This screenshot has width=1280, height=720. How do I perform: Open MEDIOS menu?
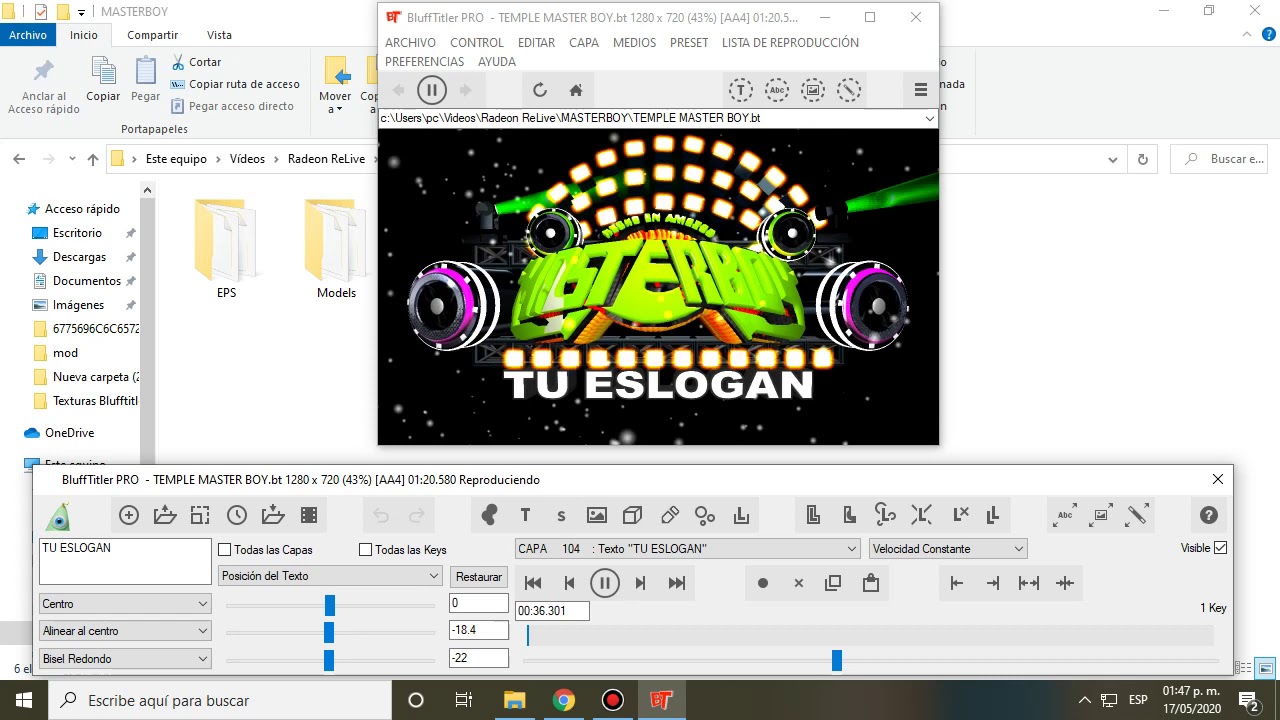[634, 43]
